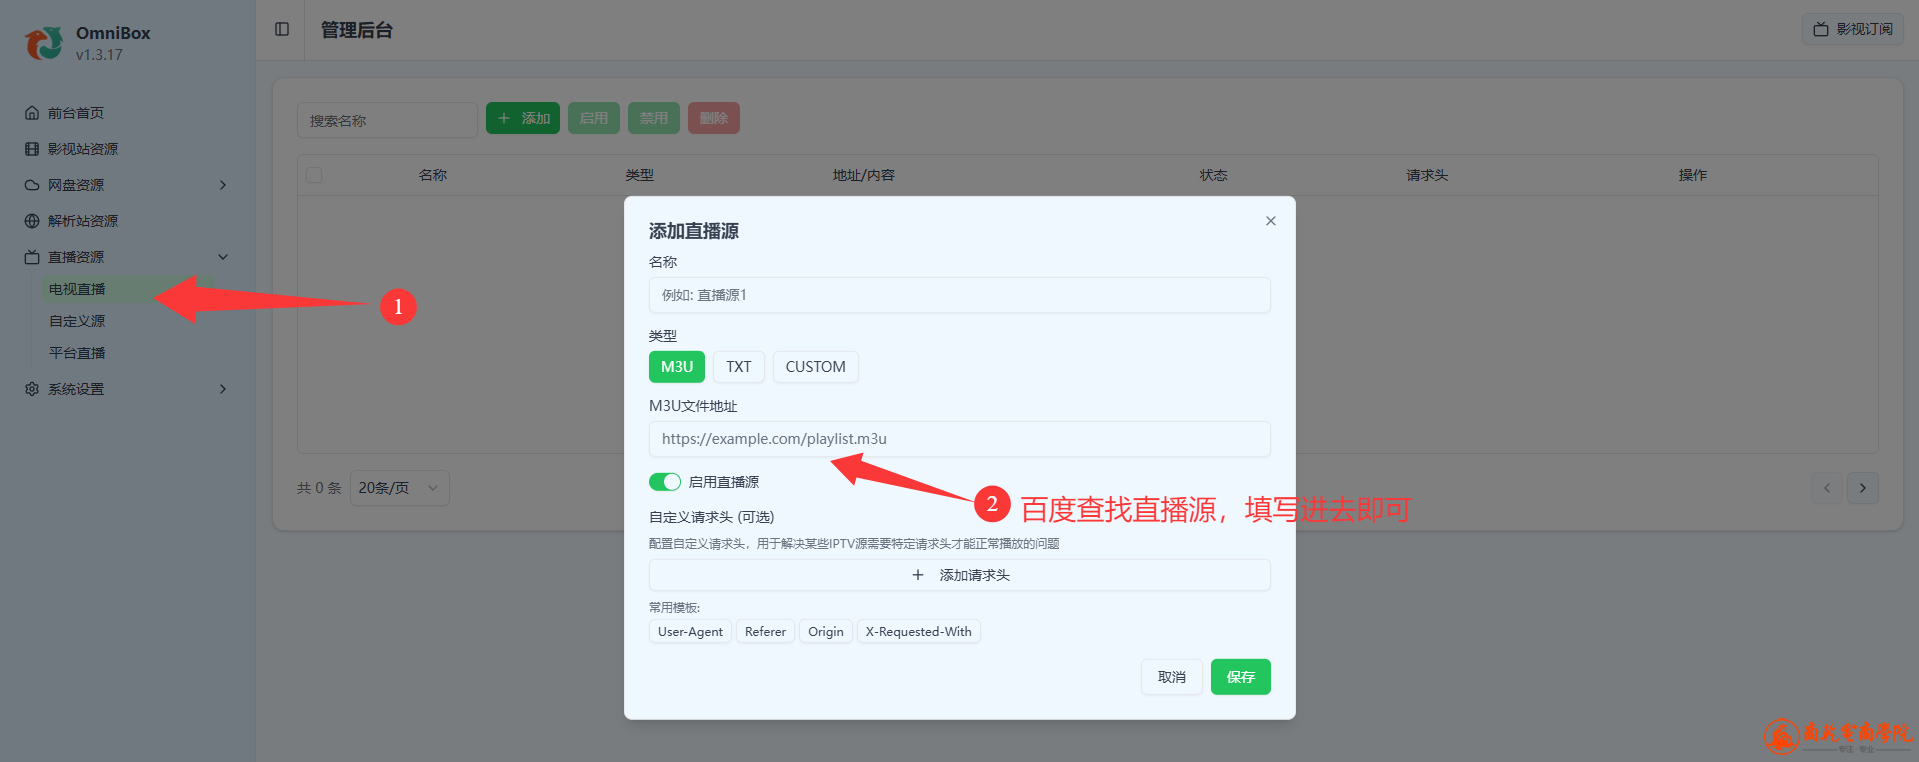The width and height of the screenshot is (1919, 762).
Task: Open 自定义源 in the sidebar
Action: pos(77,321)
